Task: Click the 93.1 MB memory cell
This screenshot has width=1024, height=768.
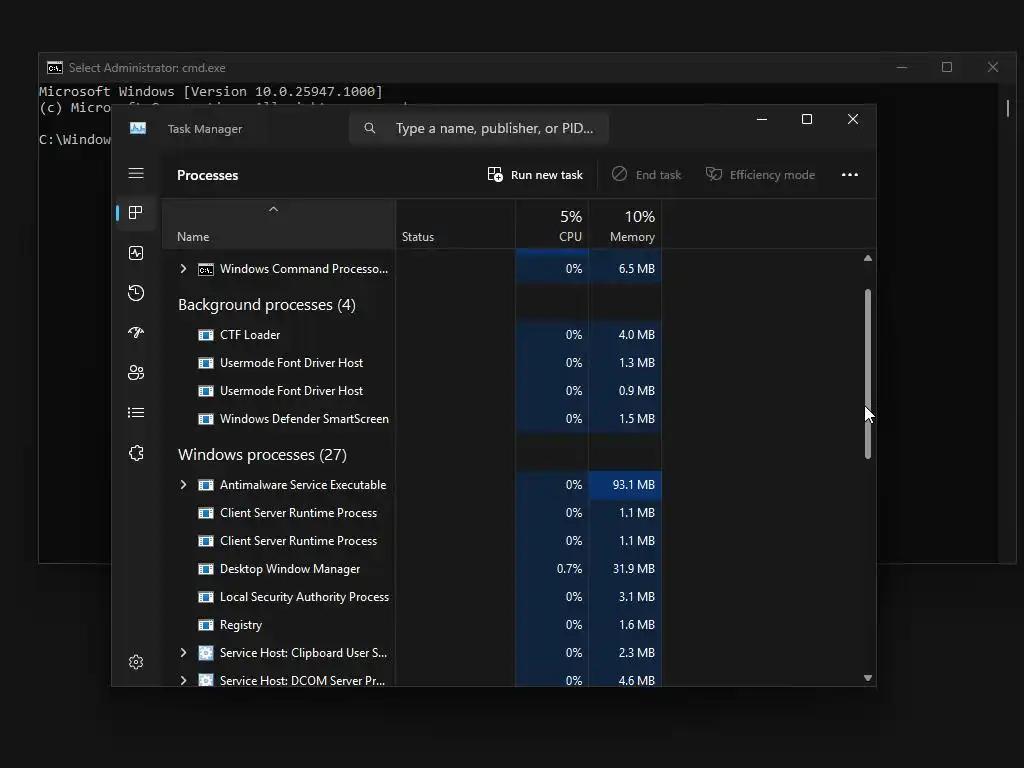Action: [x=625, y=485]
